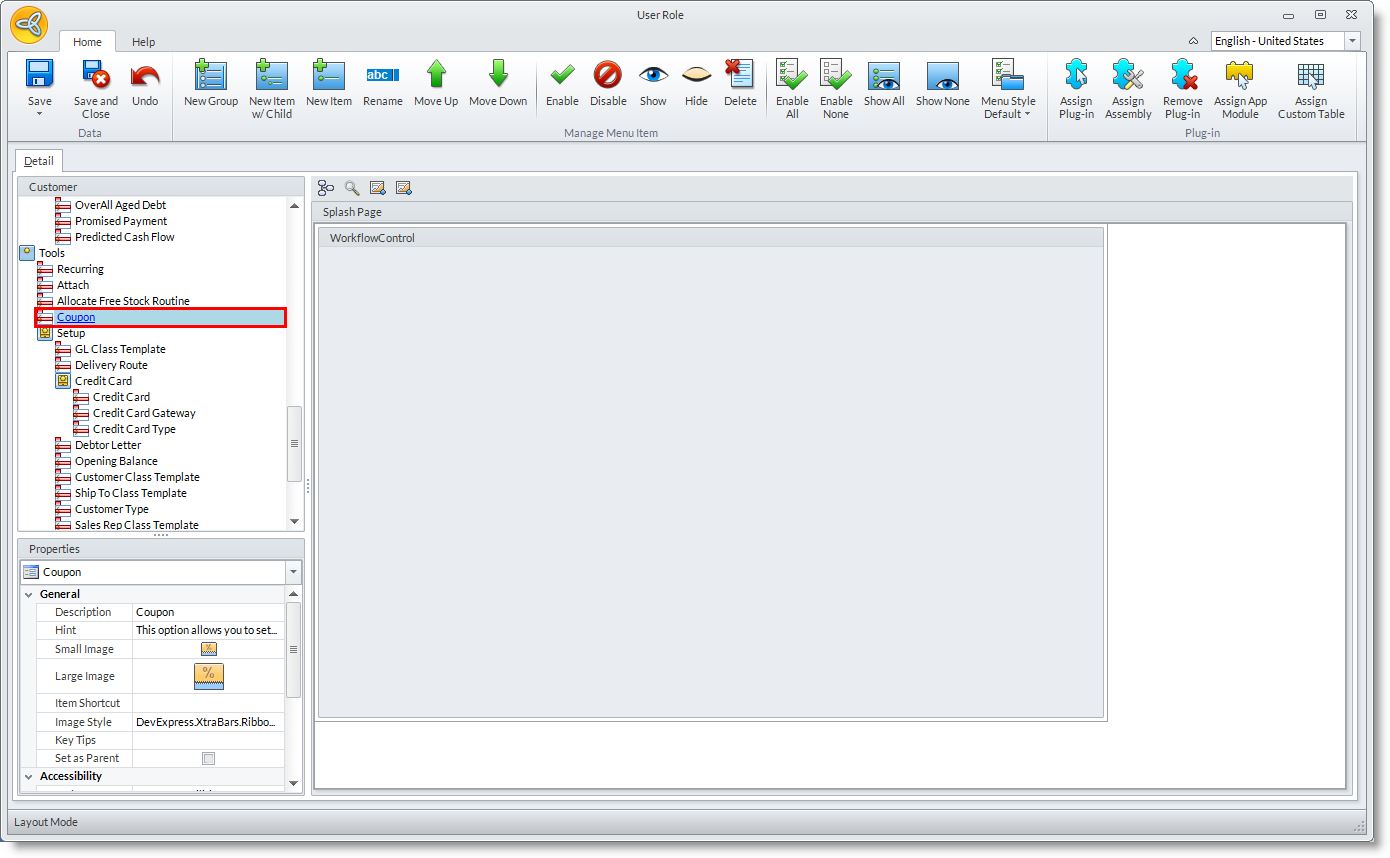Create a New Group from the ribbon
Viewport: 1390px width, 858px height.
(211, 76)
